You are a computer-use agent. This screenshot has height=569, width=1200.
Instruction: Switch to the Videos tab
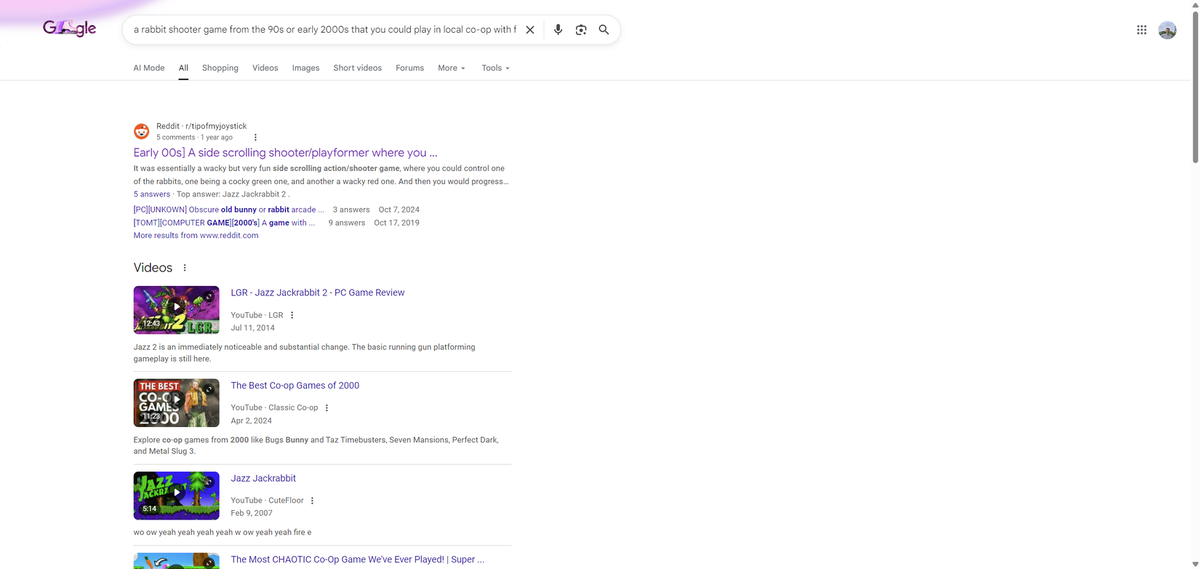pyautogui.click(x=265, y=68)
